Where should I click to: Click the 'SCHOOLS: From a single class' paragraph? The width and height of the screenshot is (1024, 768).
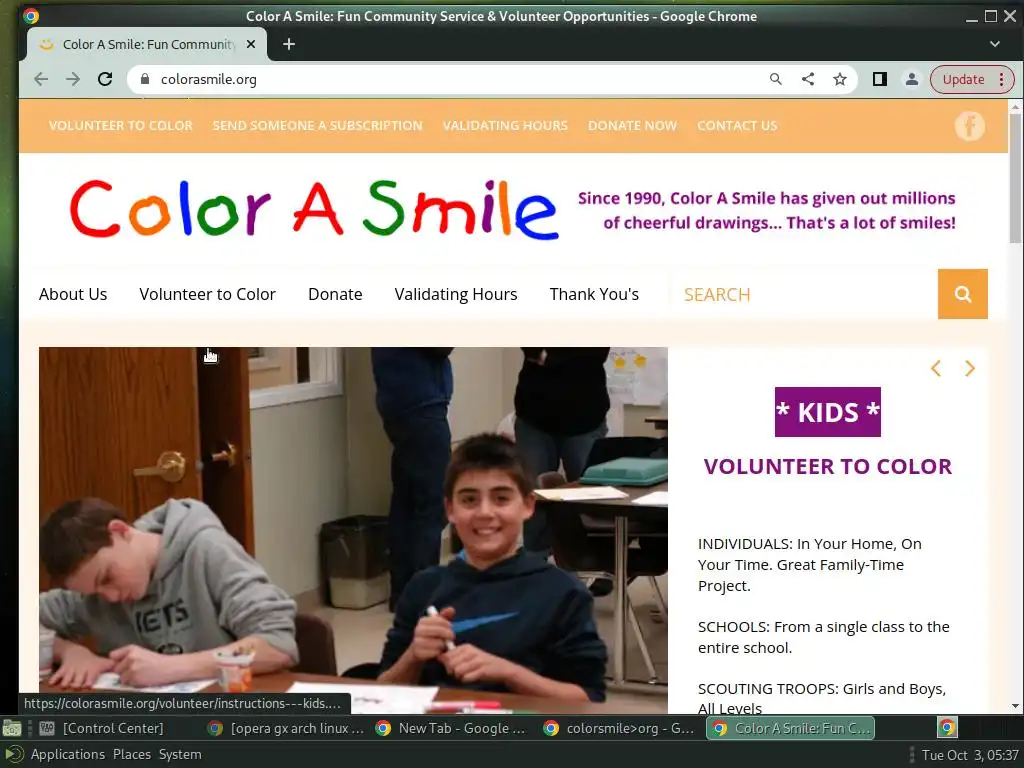[824, 637]
